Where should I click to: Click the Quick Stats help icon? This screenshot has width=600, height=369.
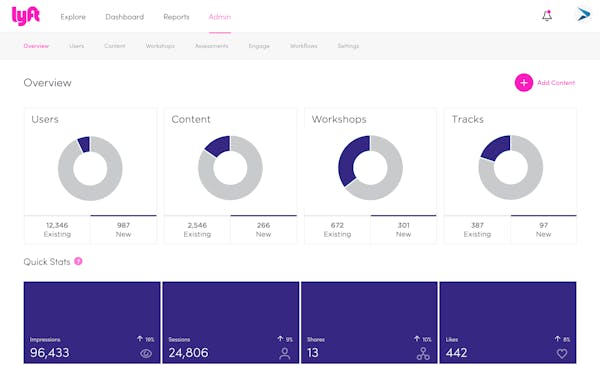pyautogui.click(x=78, y=261)
